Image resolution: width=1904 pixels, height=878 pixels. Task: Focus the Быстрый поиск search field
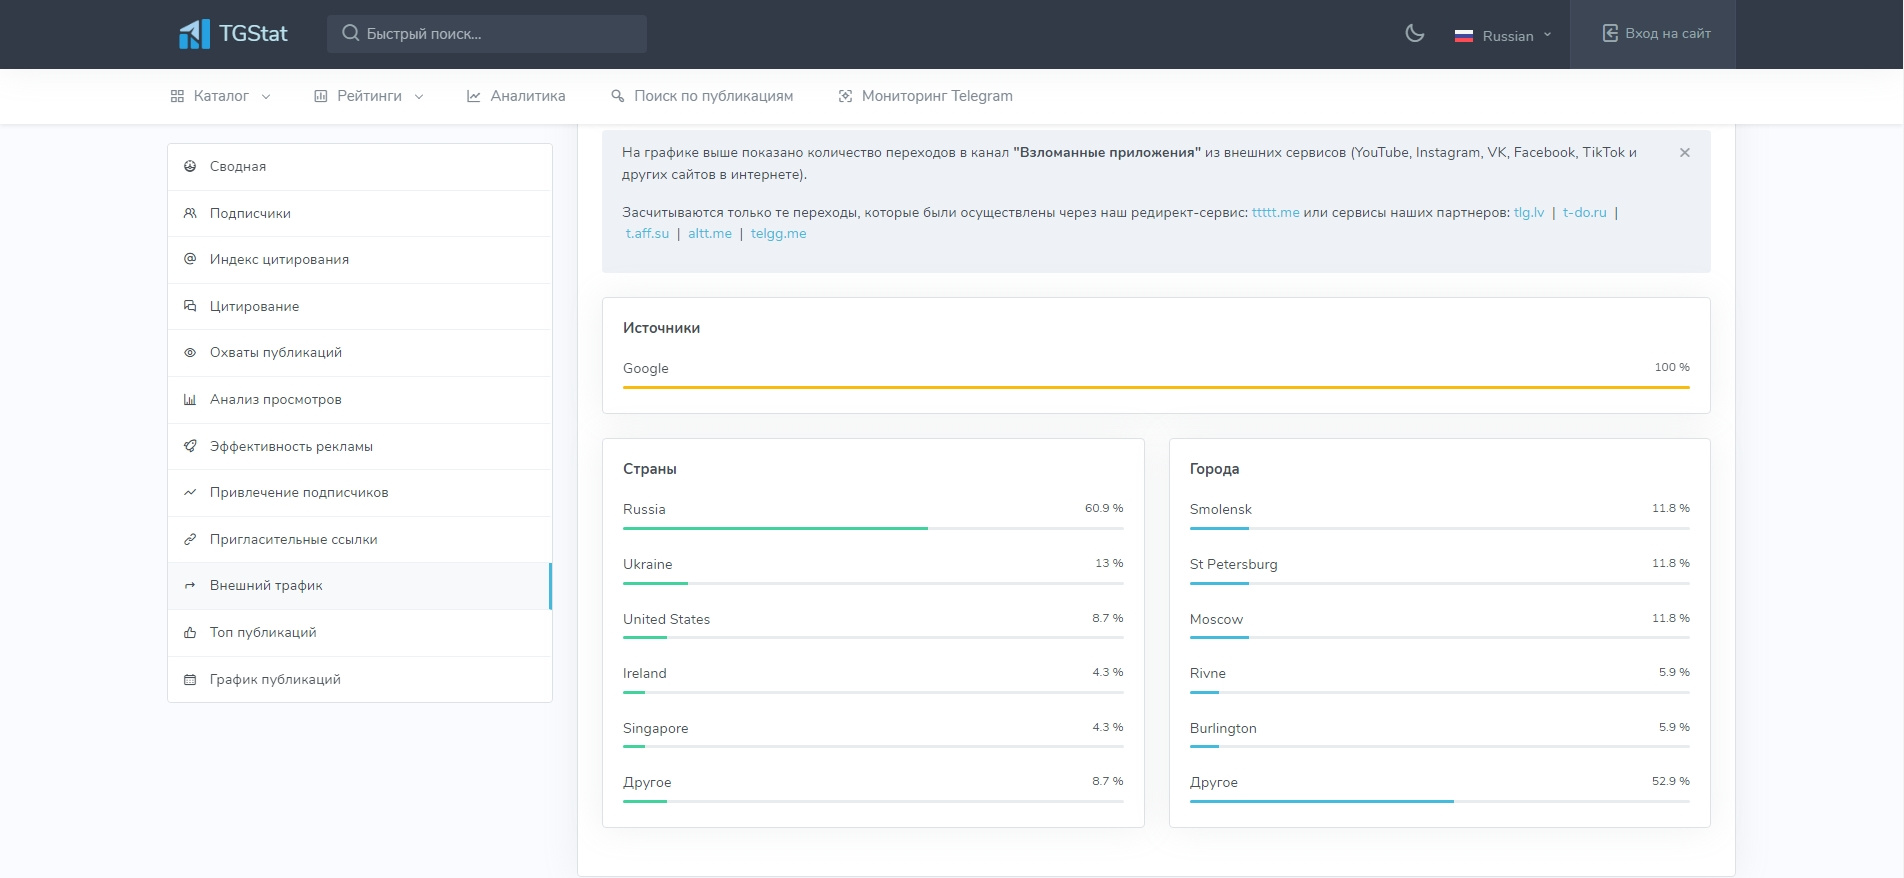click(487, 34)
